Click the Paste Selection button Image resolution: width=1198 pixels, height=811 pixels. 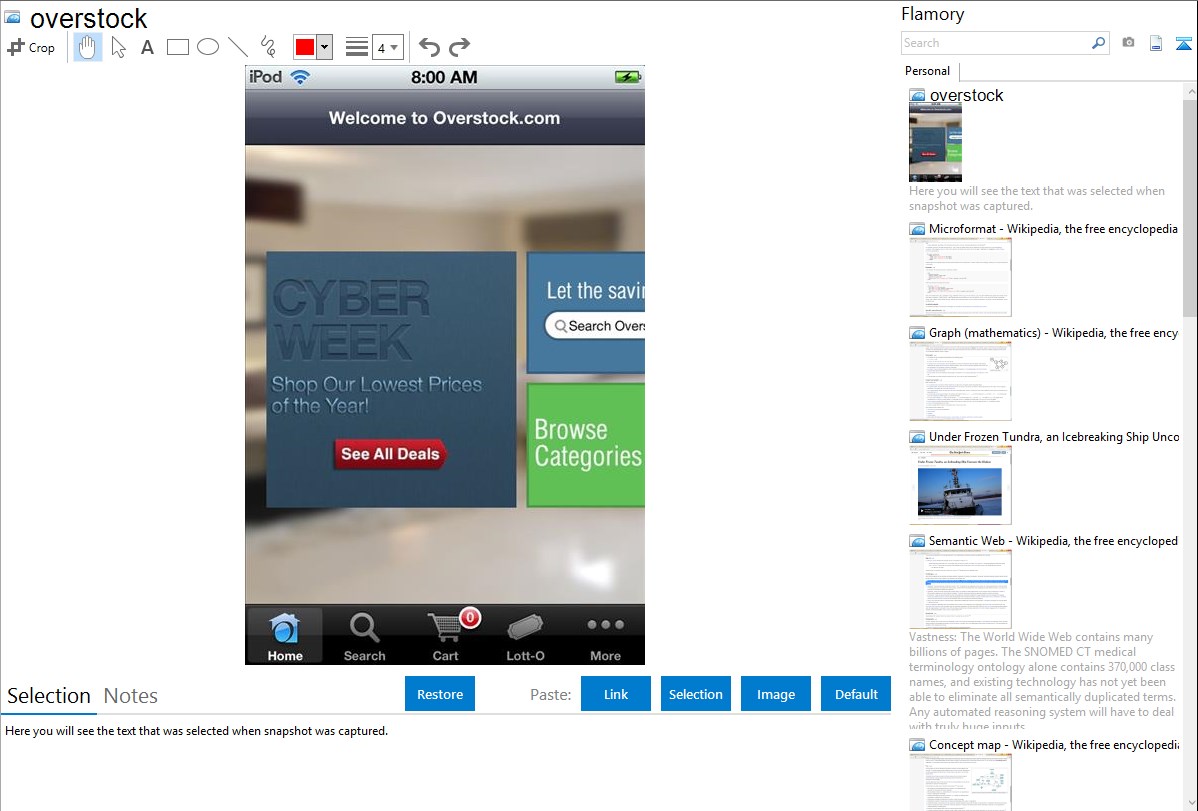point(695,694)
